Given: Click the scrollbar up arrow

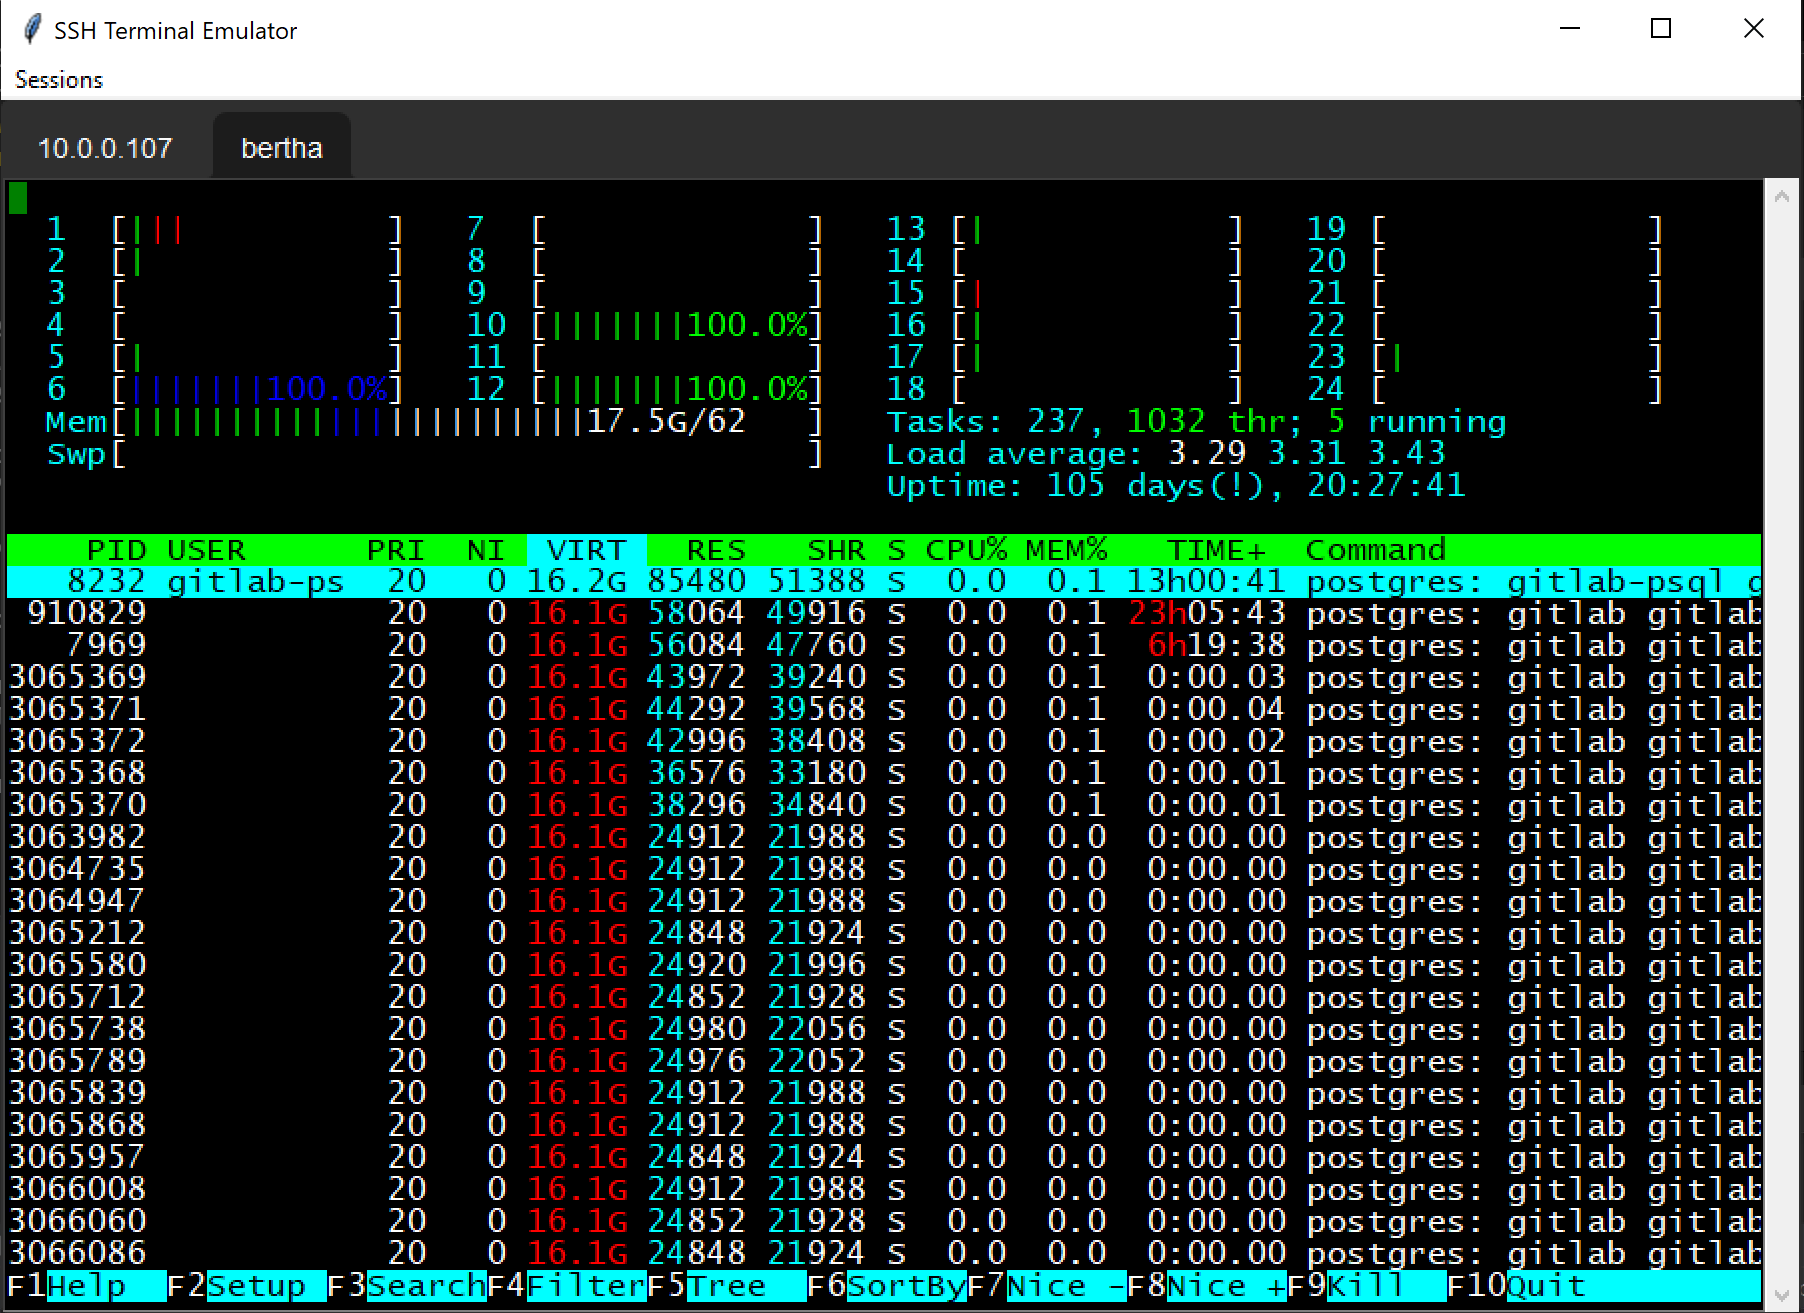Looking at the screenshot, I should pyautogui.click(x=1782, y=197).
